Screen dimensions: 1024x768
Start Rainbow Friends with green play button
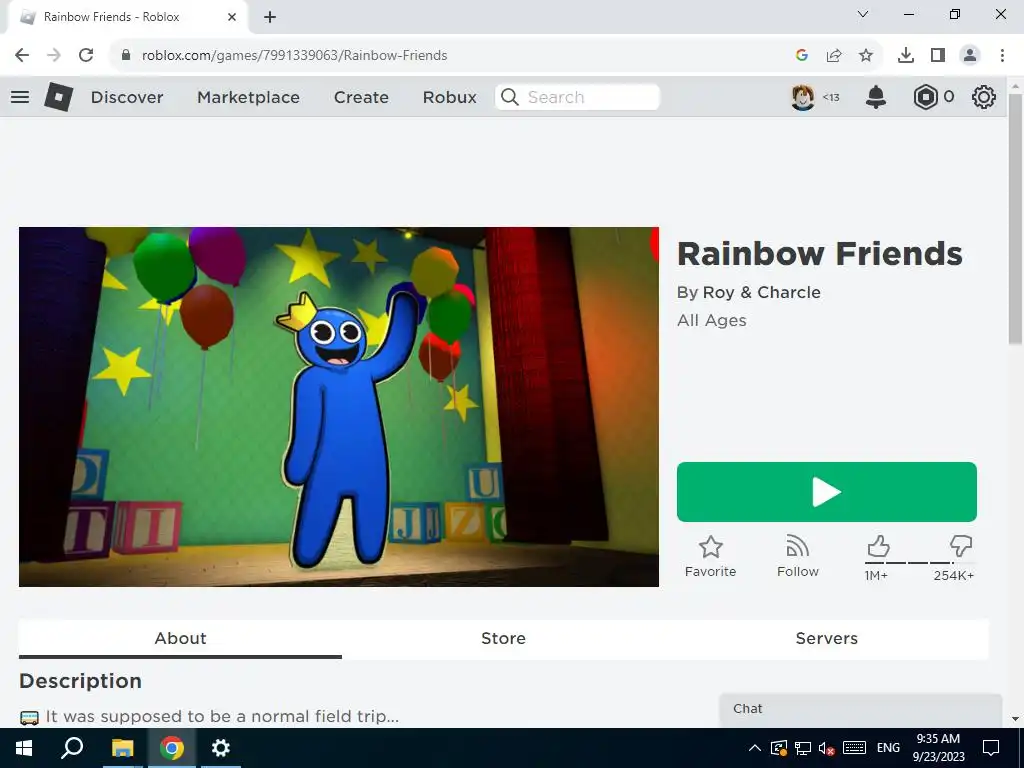click(x=826, y=492)
